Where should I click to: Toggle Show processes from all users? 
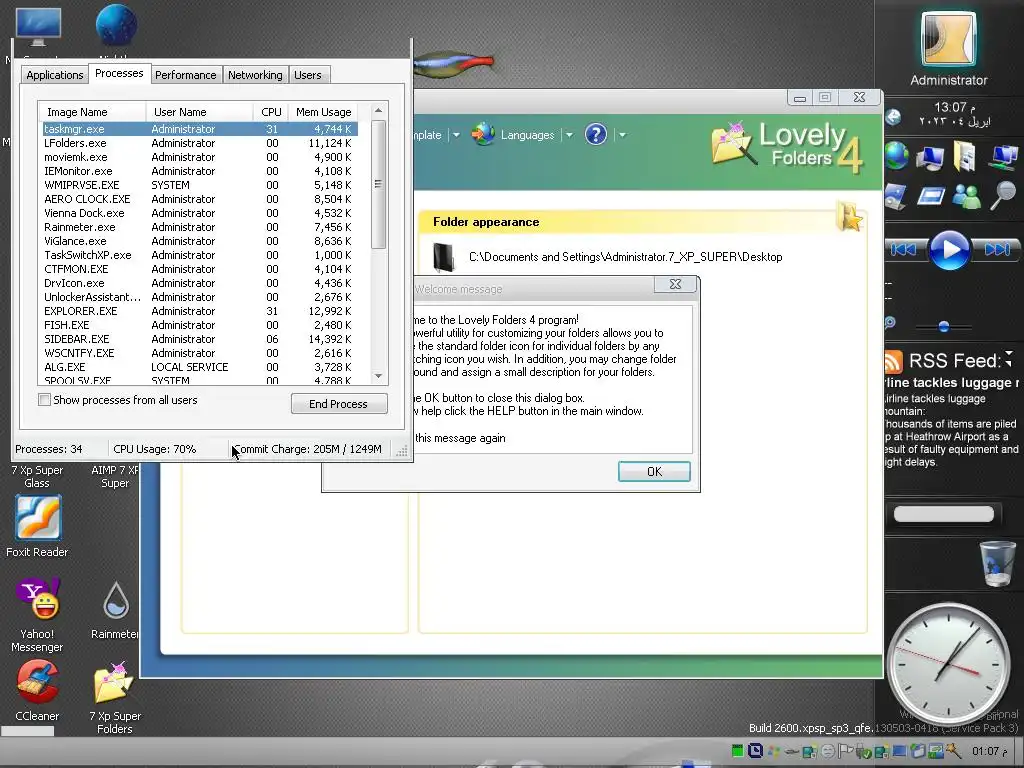pos(44,400)
